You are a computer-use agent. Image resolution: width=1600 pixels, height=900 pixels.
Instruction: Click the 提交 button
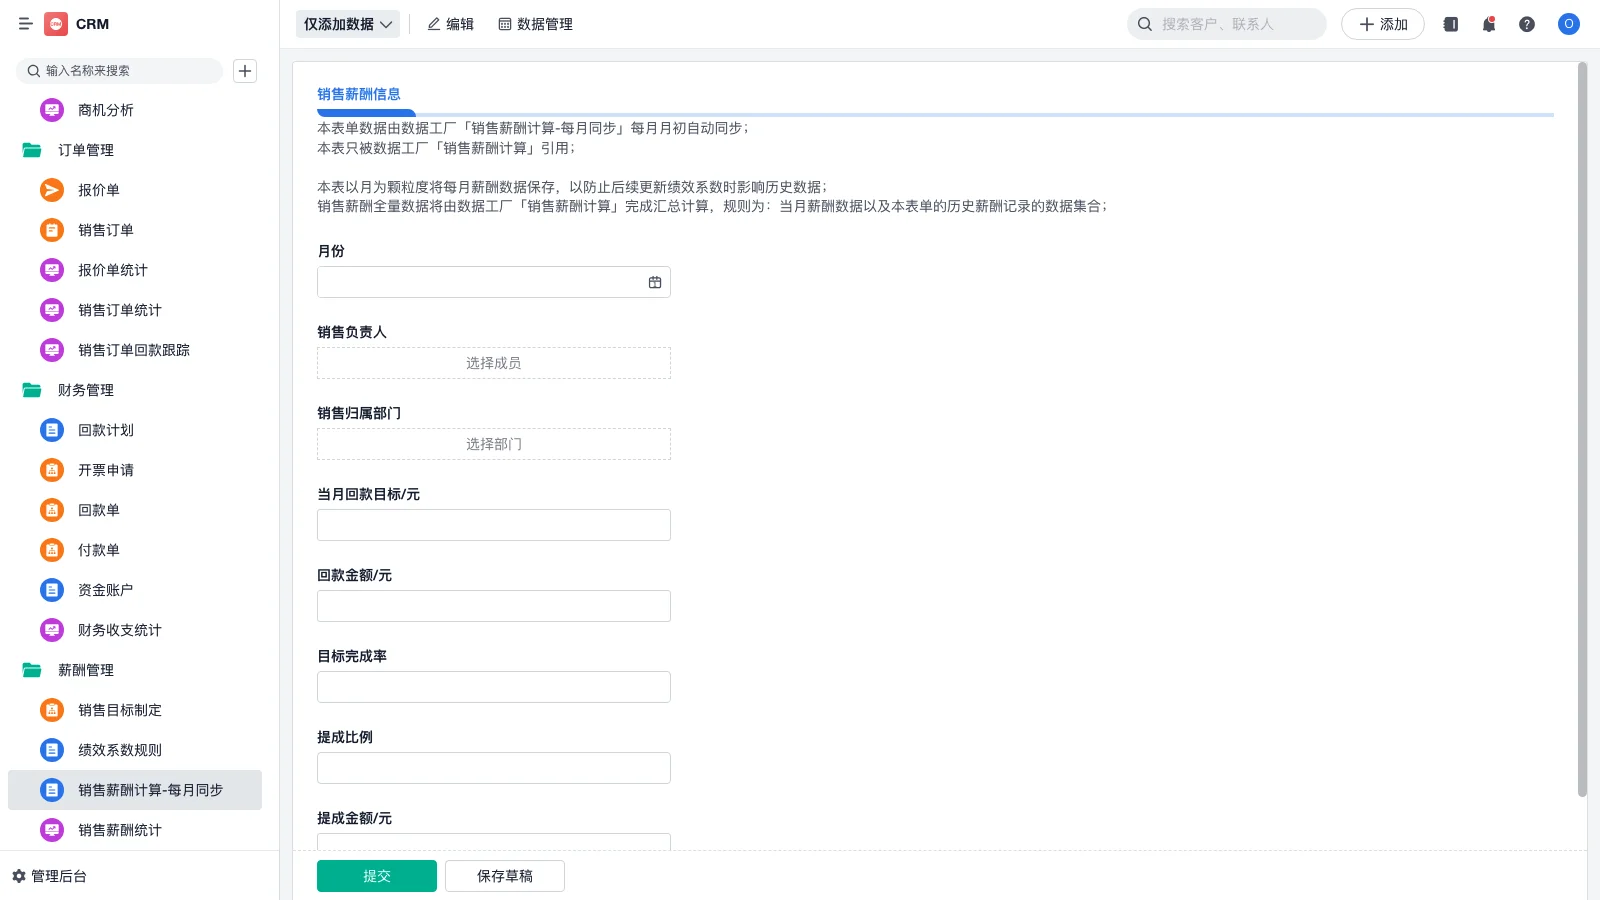click(376, 875)
